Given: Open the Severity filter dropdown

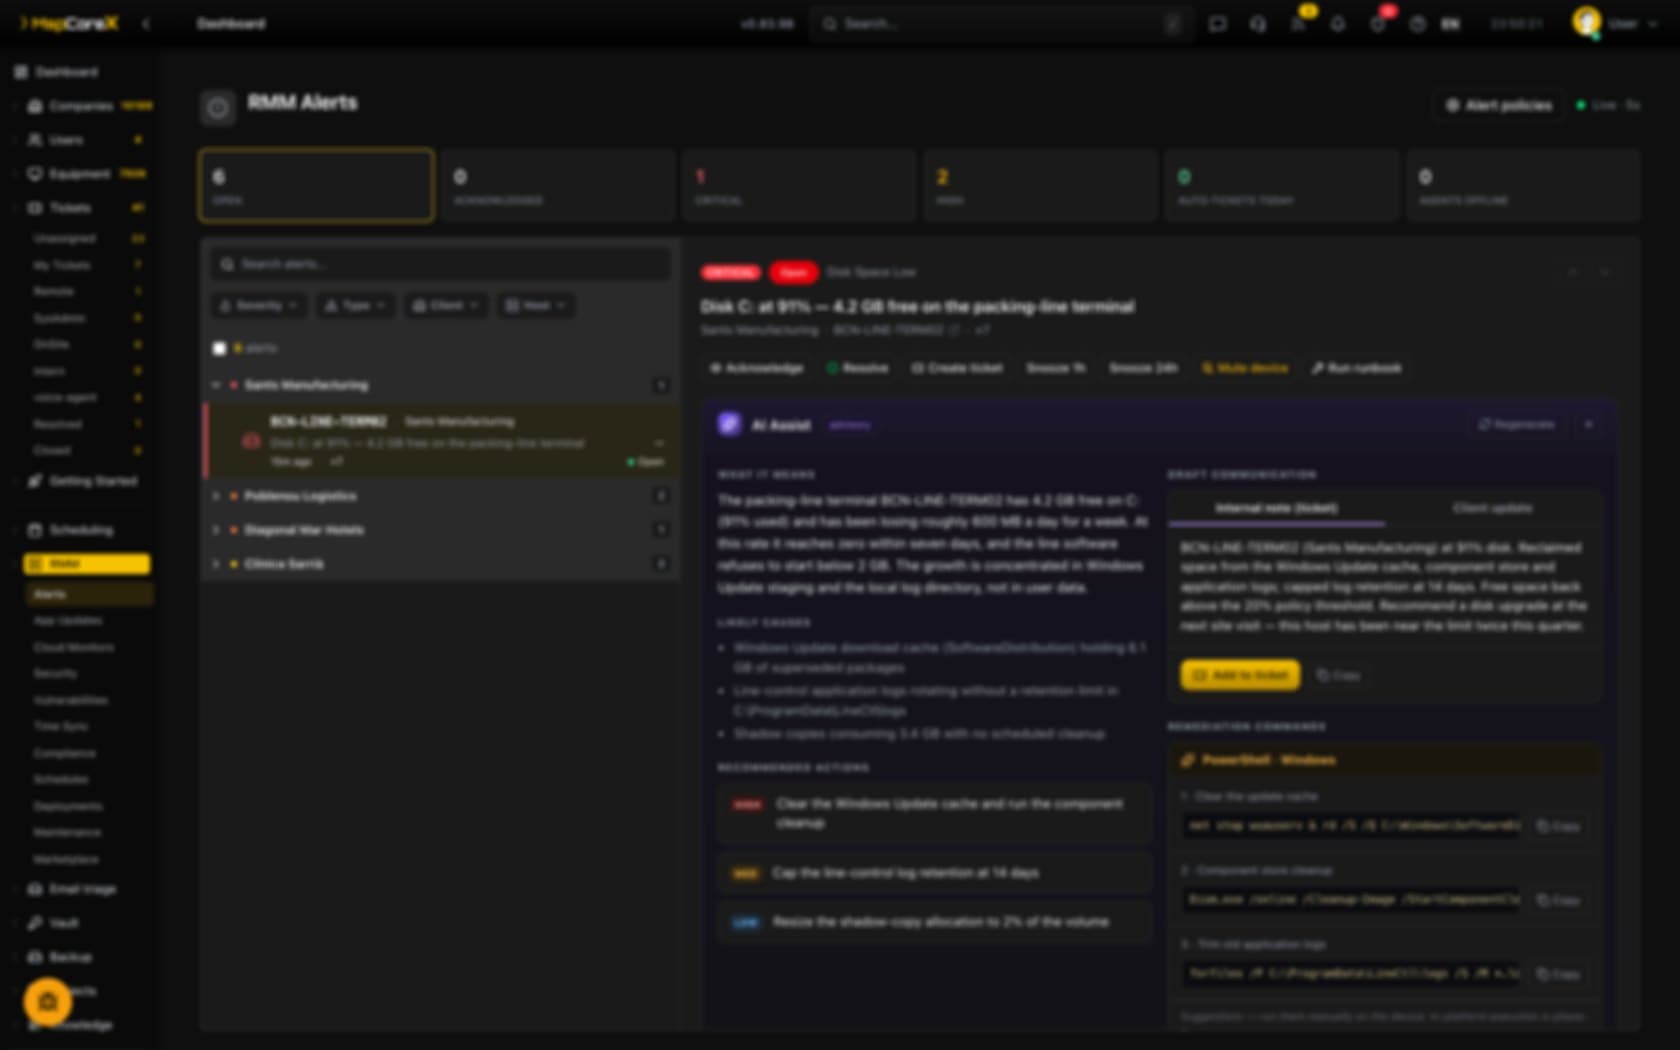Looking at the screenshot, I should pos(259,305).
